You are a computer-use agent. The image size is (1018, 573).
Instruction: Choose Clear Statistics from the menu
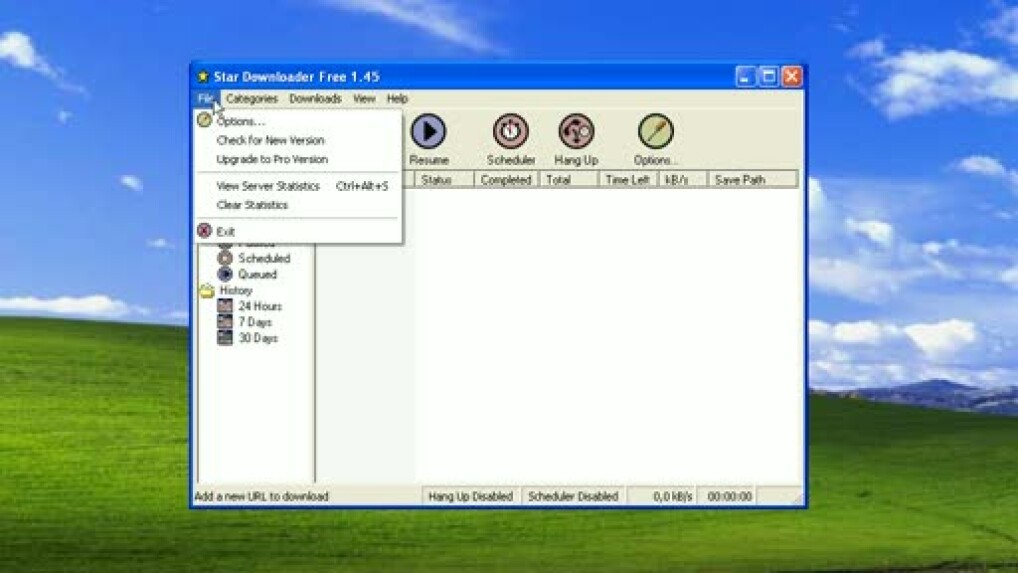[252, 205]
